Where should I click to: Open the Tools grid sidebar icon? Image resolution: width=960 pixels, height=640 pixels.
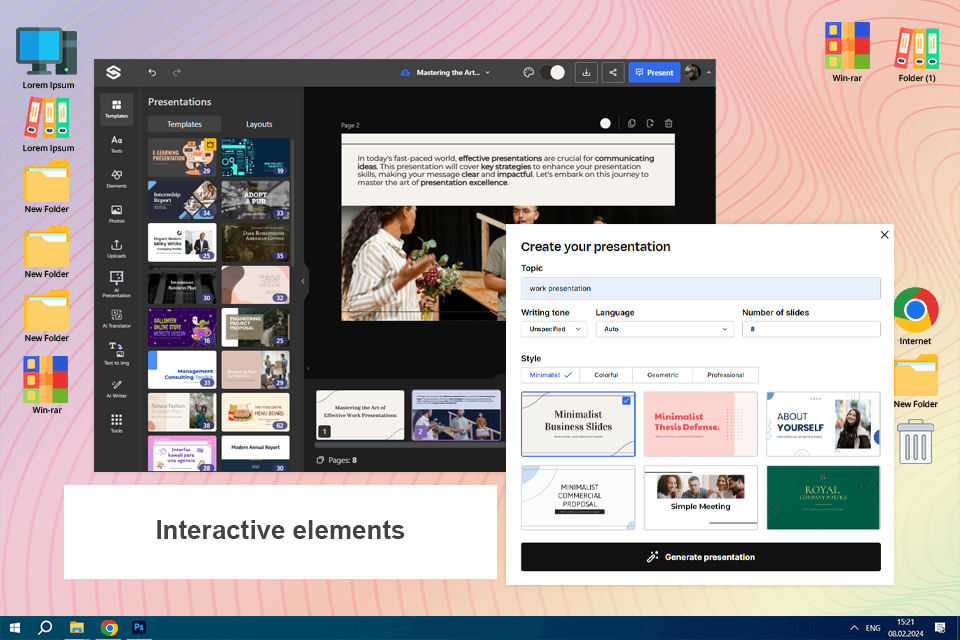[x=116, y=423]
